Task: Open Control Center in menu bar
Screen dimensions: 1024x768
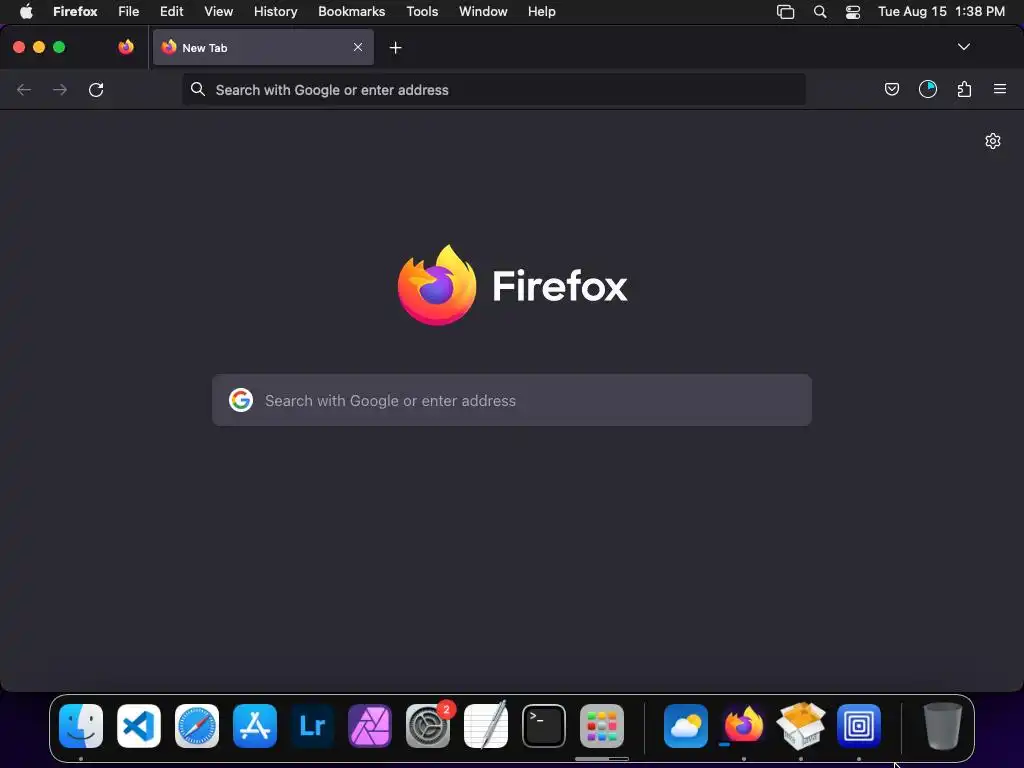Action: [x=853, y=12]
